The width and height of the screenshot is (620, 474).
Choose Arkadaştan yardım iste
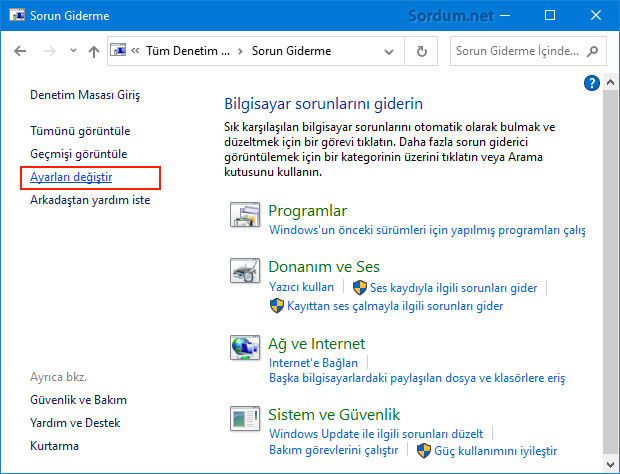(x=90, y=200)
